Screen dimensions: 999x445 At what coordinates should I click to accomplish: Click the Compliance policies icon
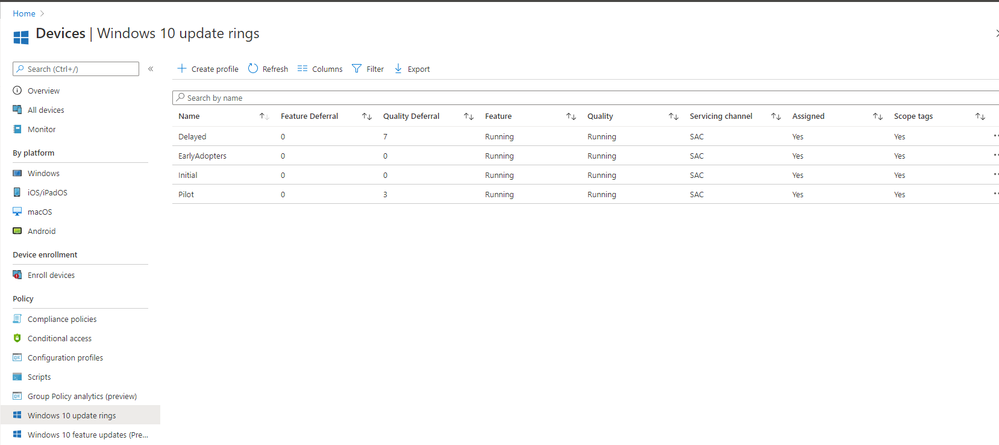click(18, 319)
